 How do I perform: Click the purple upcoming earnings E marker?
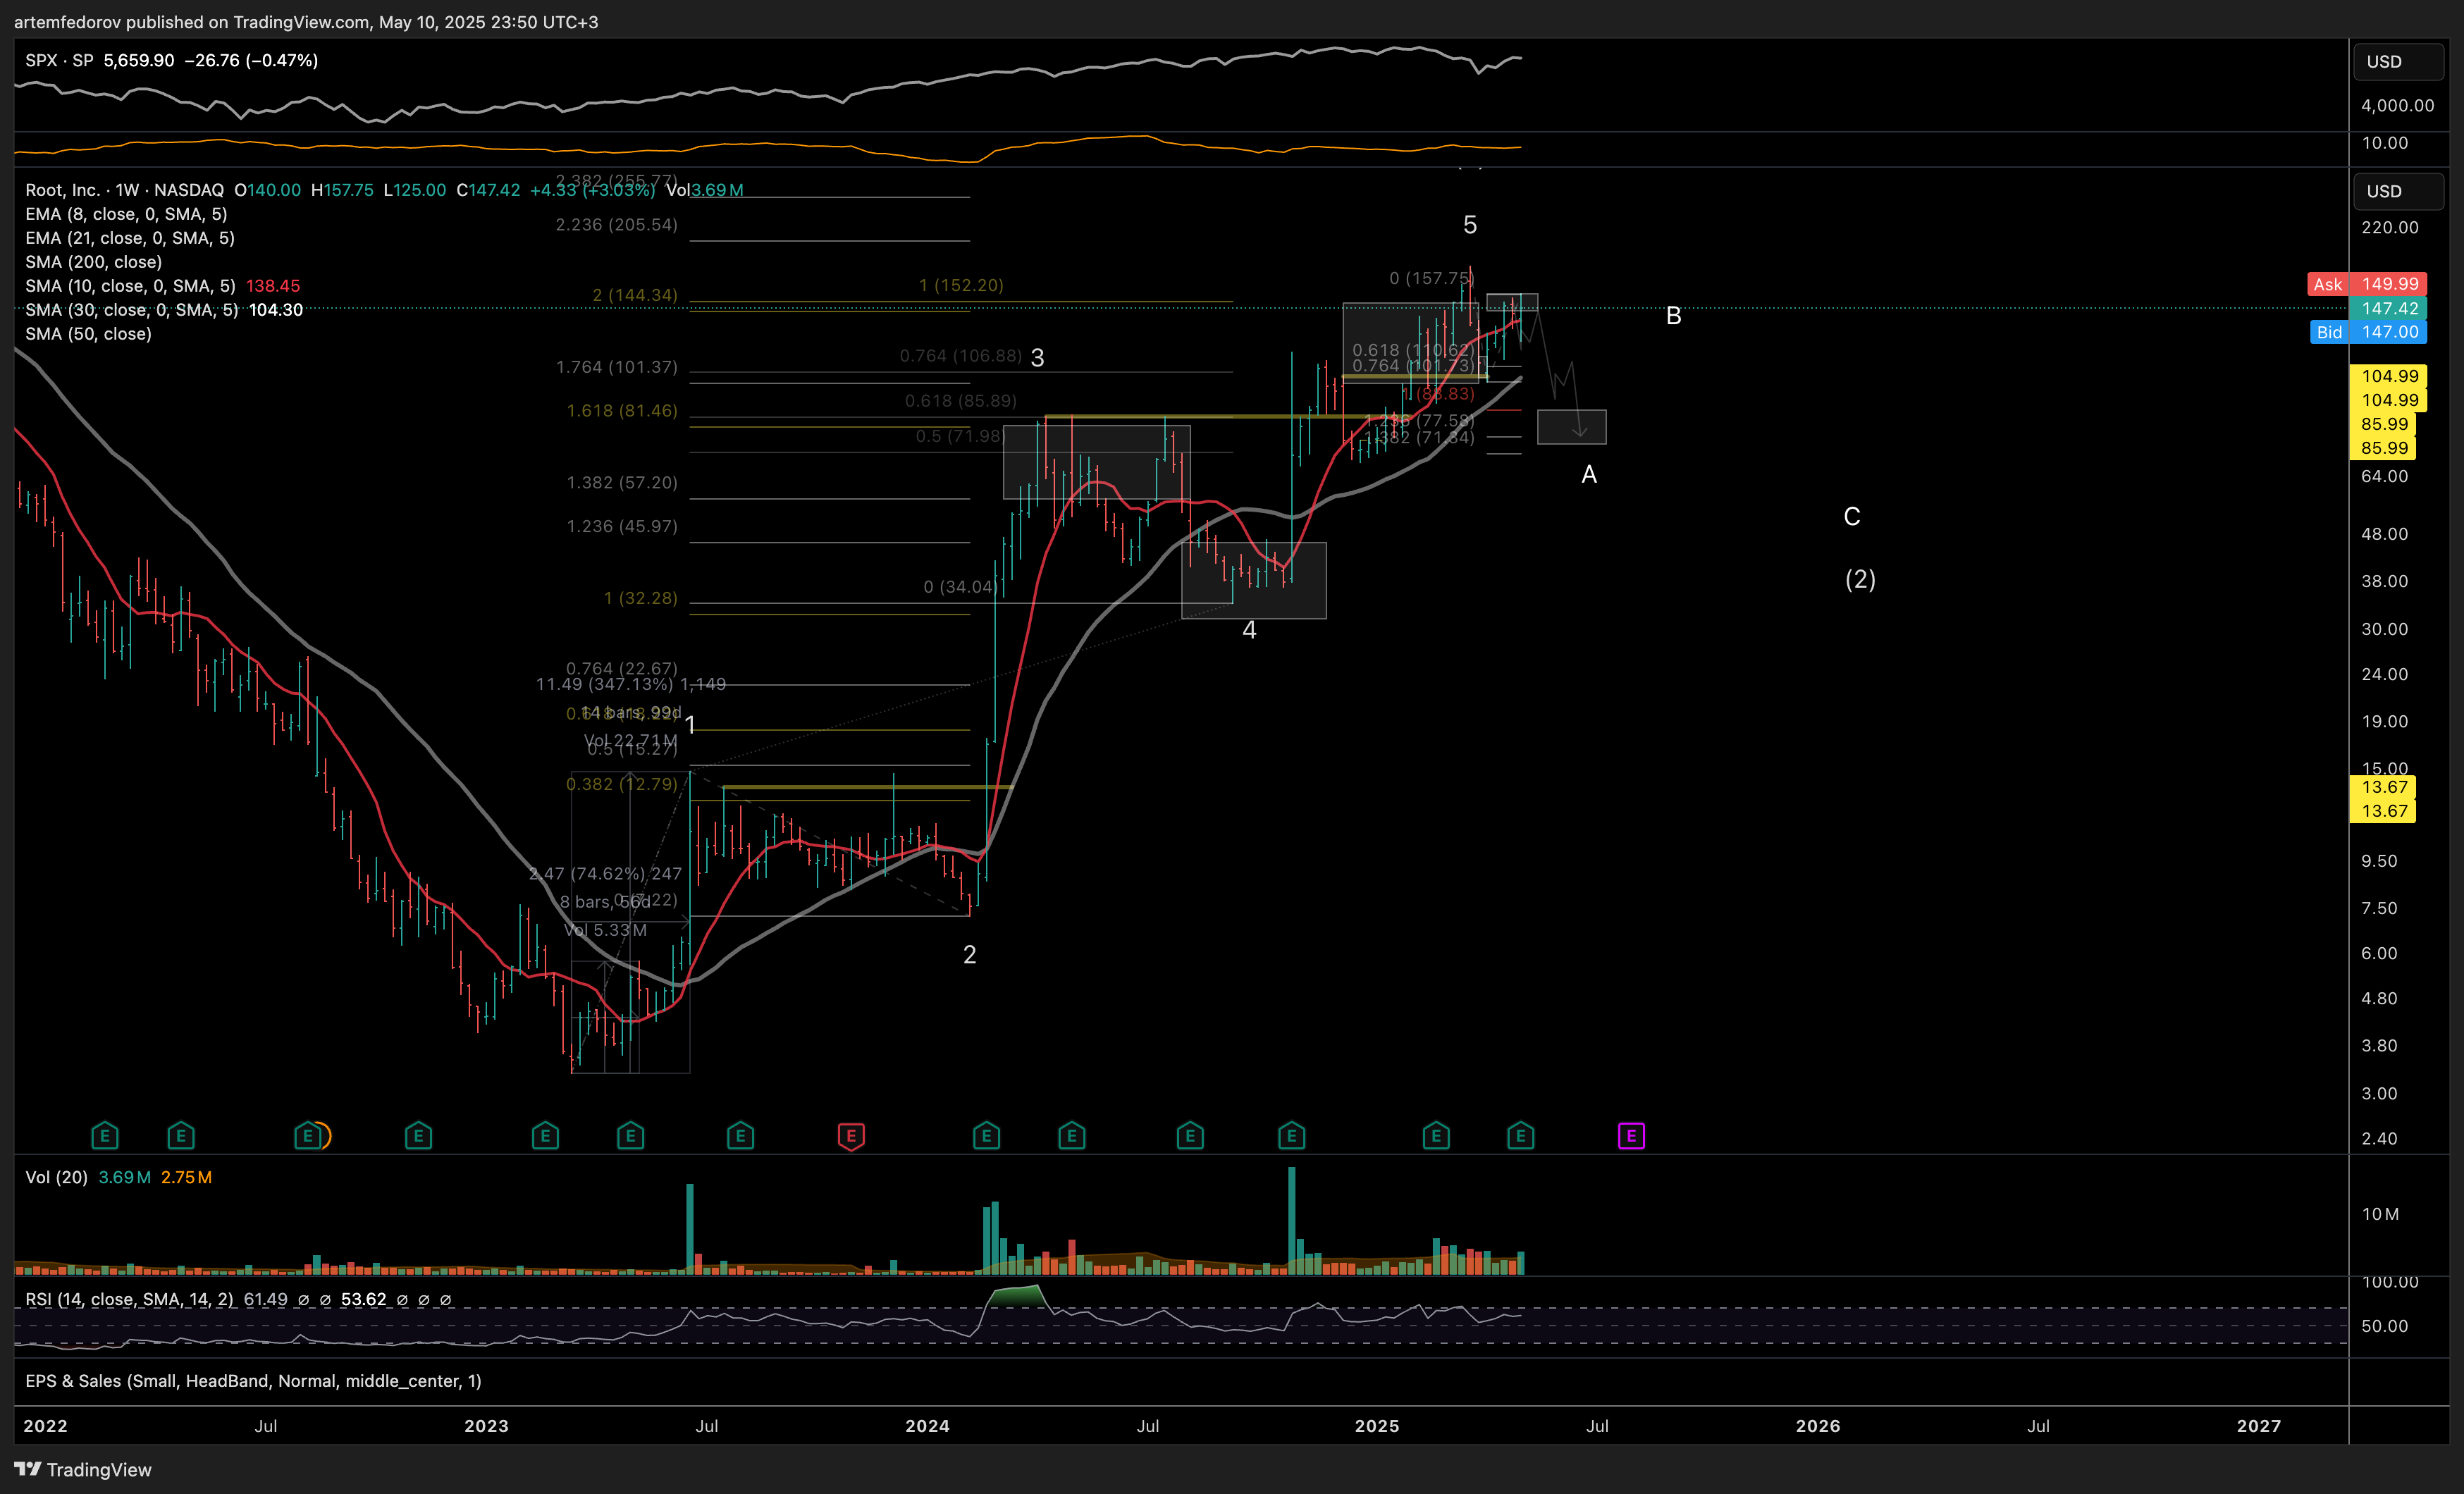click(x=1631, y=1136)
